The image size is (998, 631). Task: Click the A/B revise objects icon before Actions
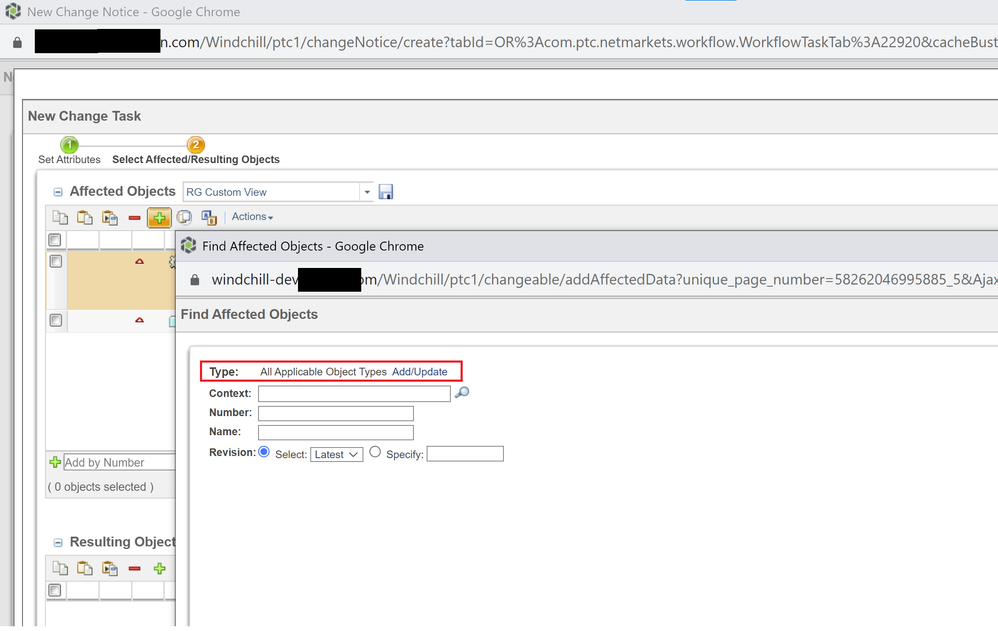(209, 218)
